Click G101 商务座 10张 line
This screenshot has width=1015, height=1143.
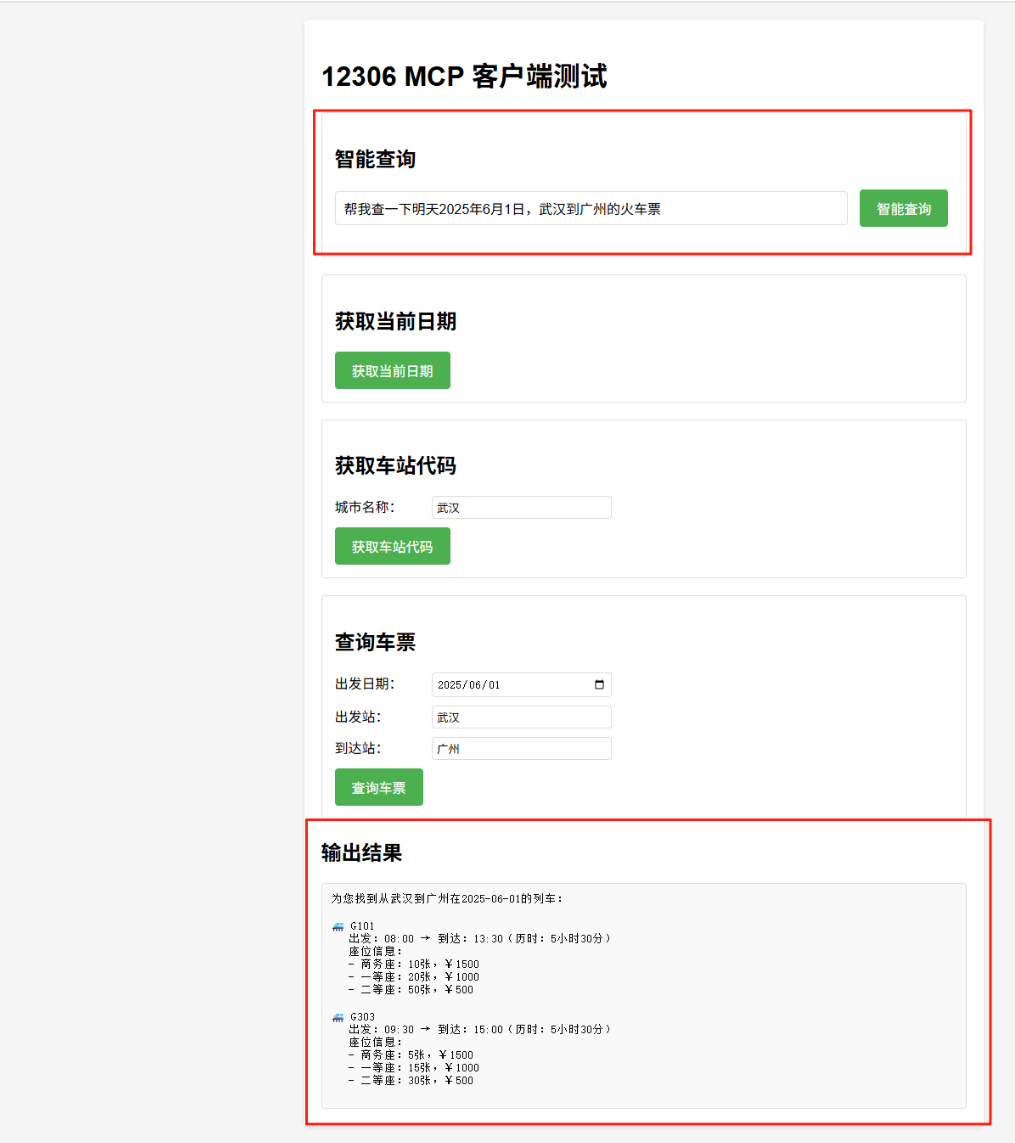point(414,964)
